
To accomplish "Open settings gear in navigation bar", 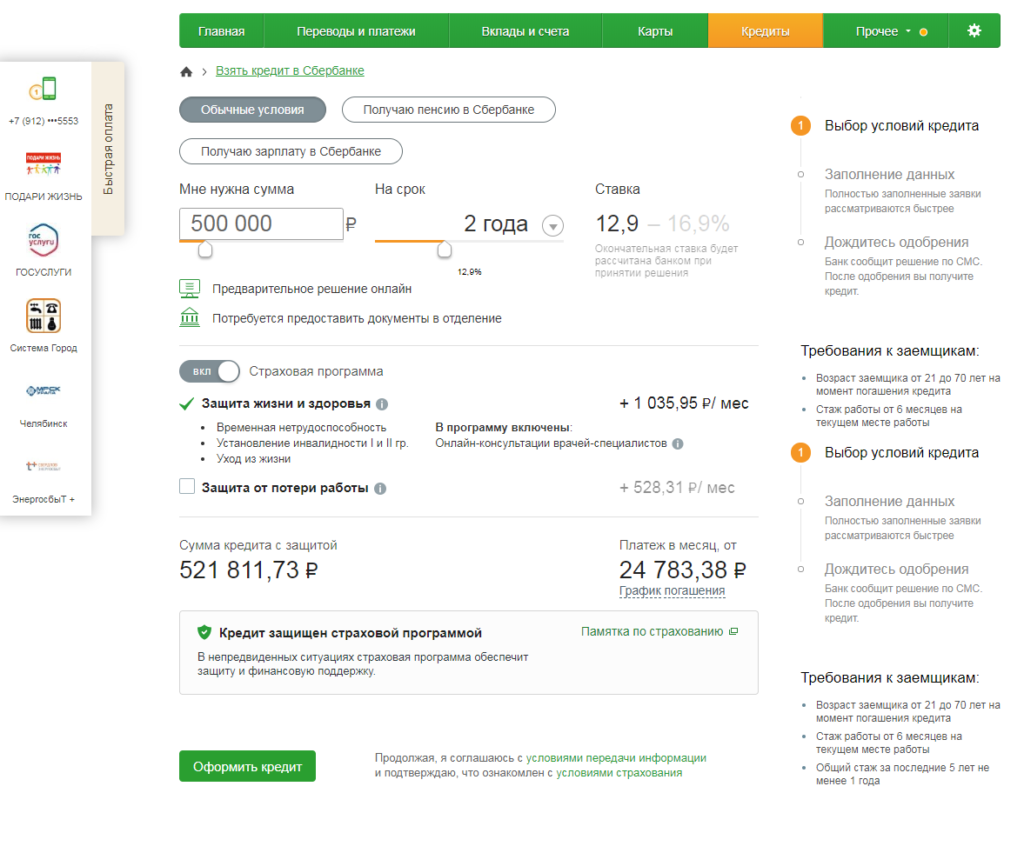I will (x=973, y=31).
